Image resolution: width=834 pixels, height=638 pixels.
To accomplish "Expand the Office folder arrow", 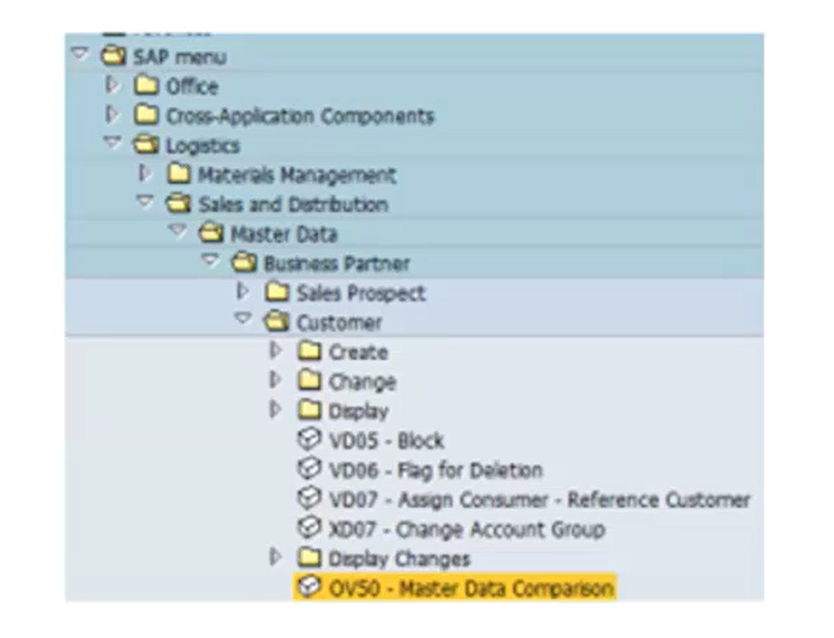I will click(x=112, y=84).
